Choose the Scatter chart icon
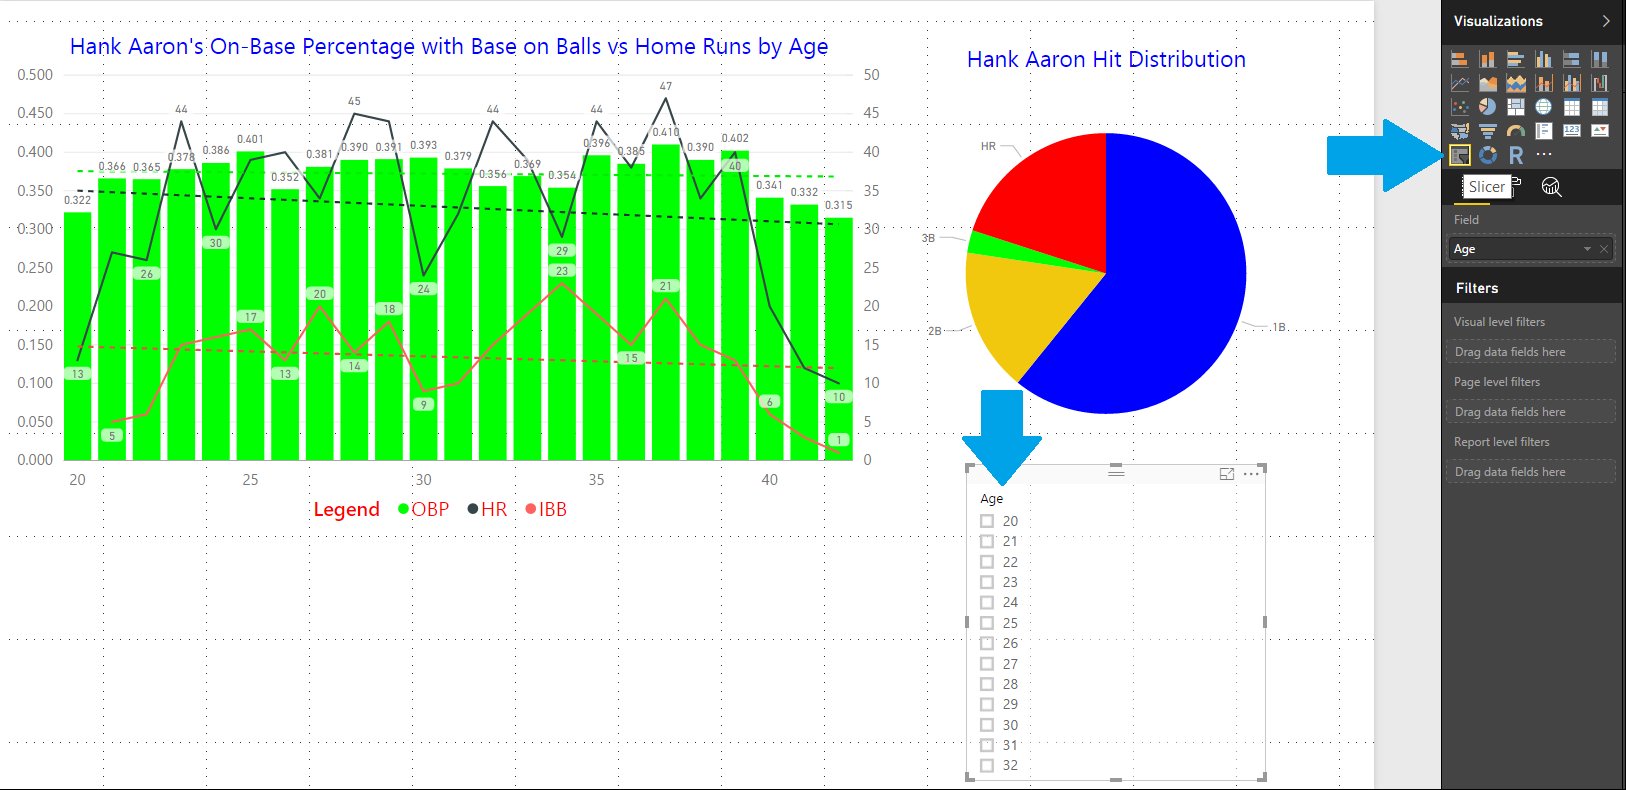The height and width of the screenshot is (790, 1626). pyautogui.click(x=1460, y=107)
